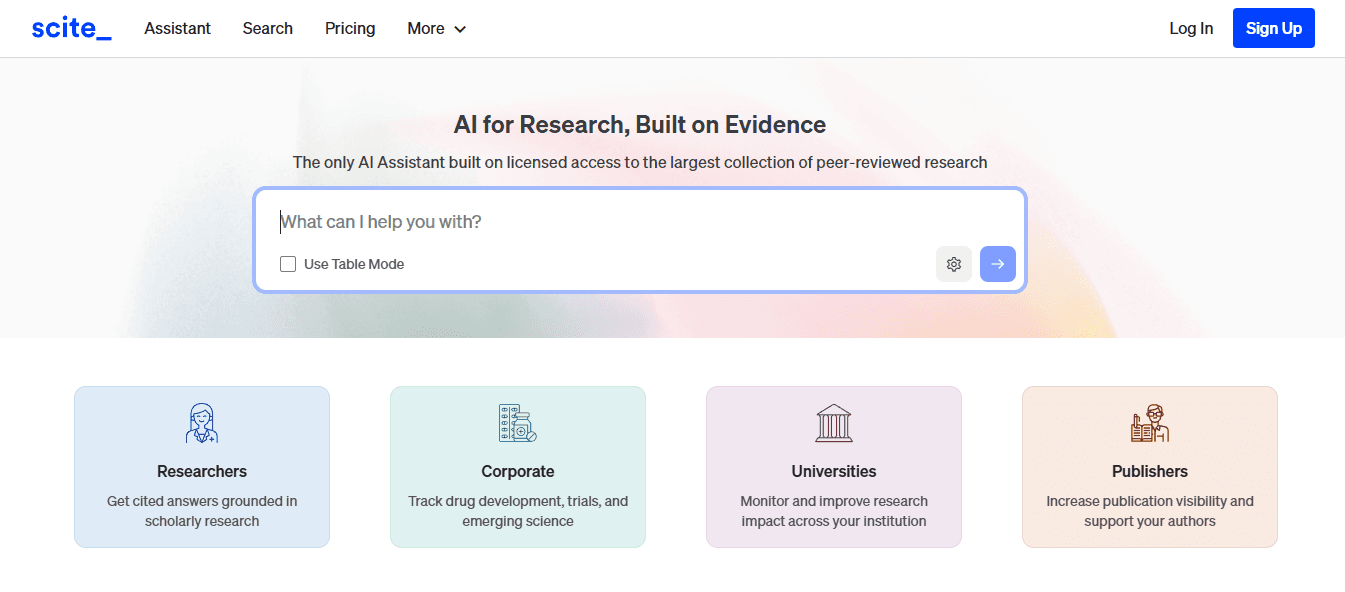The height and width of the screenshot is (592, 1345).
Task: Open the Corporate card title
Action: pos(518,471)
